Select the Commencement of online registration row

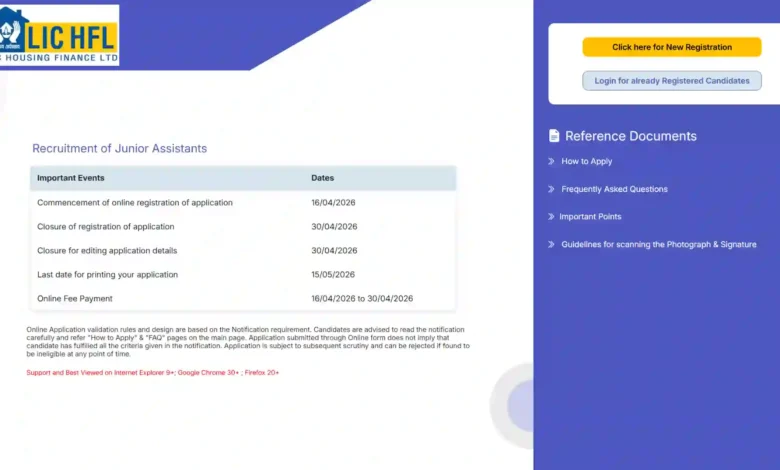coord(135,203)
